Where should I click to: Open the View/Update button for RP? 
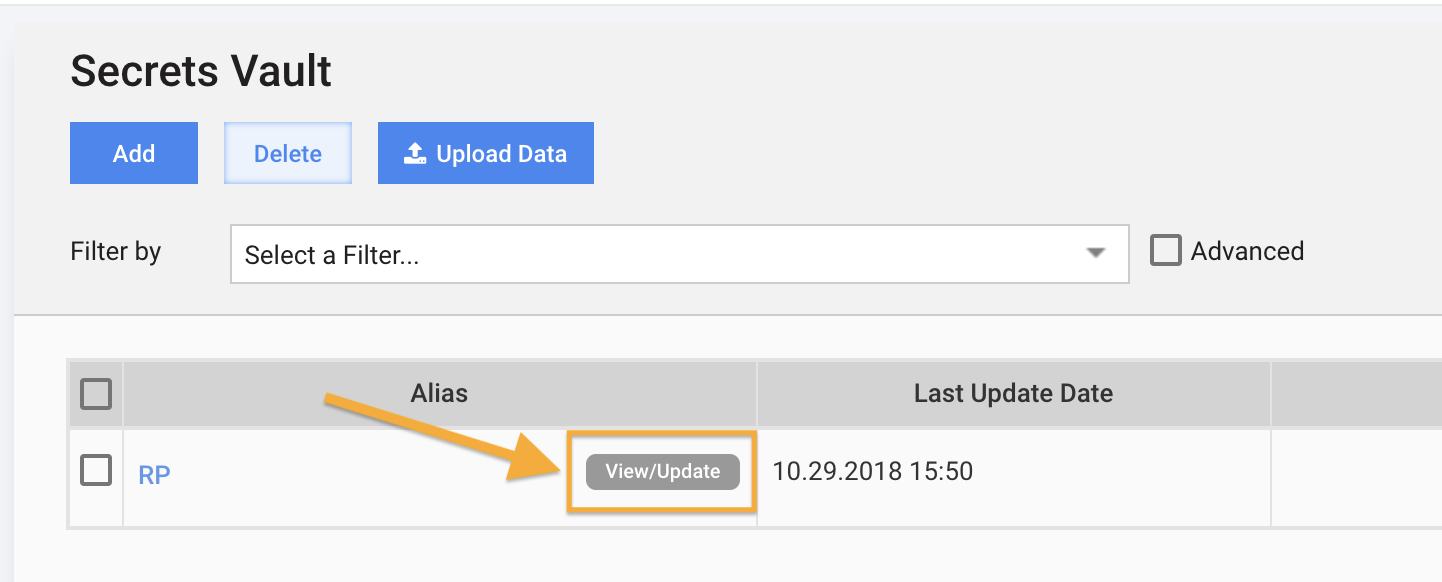(x=662, y=472)
